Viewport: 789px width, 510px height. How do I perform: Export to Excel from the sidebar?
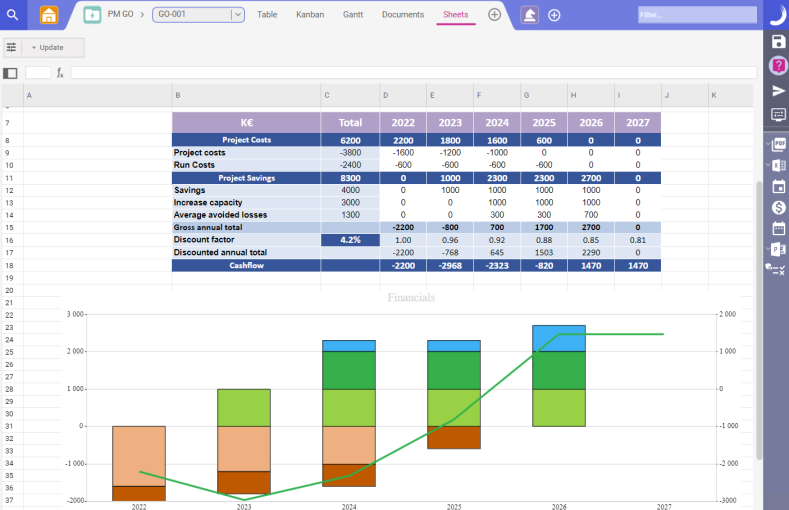(779, 164)
